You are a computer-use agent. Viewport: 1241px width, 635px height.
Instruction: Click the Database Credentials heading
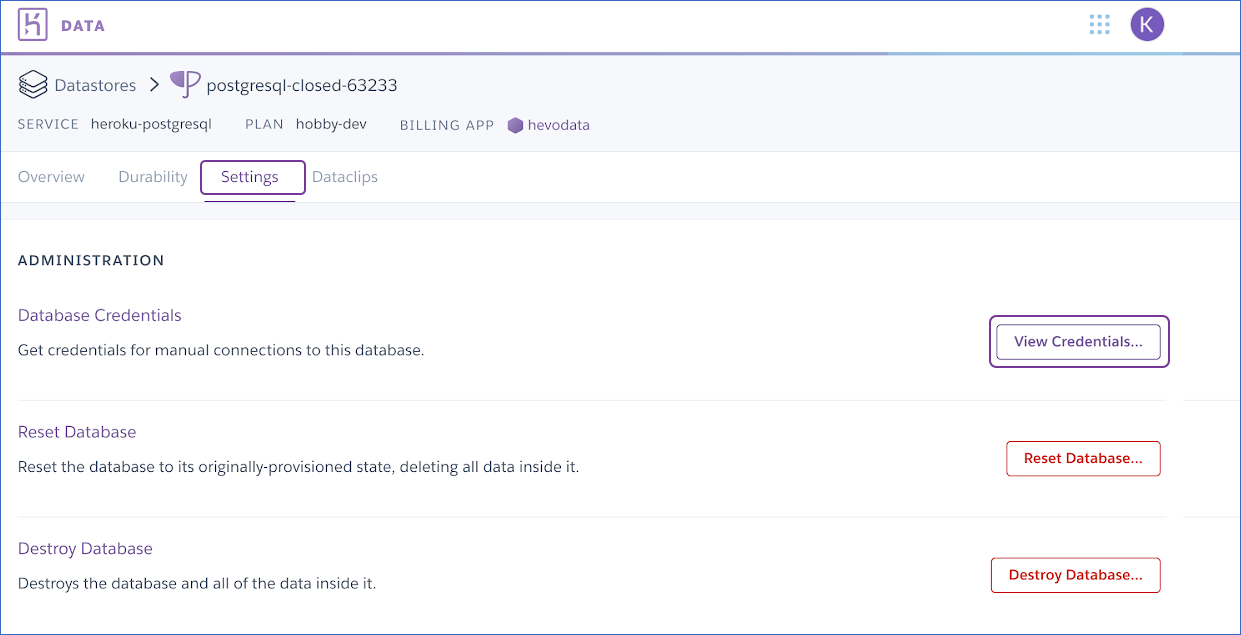point(100,315)
